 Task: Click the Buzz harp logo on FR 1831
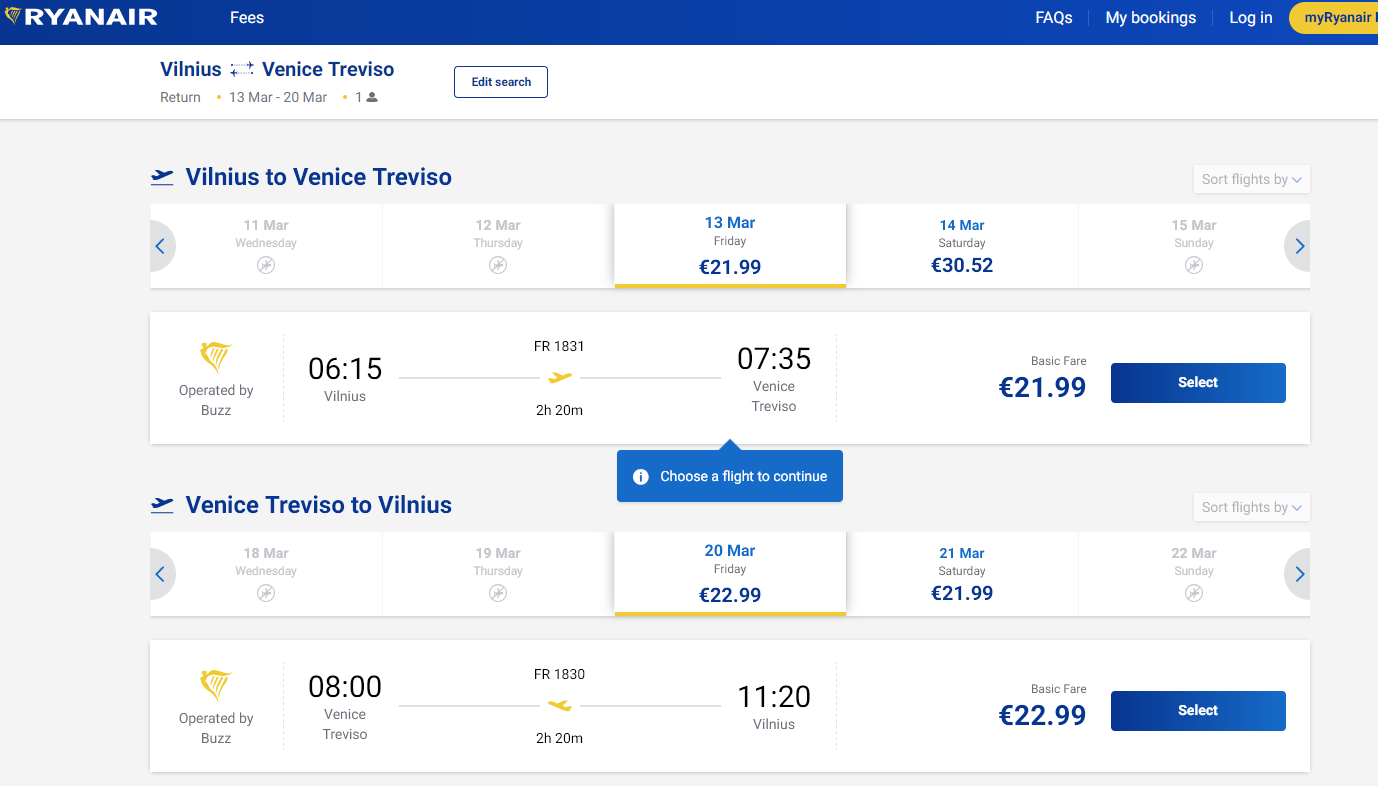click(216, 357)
